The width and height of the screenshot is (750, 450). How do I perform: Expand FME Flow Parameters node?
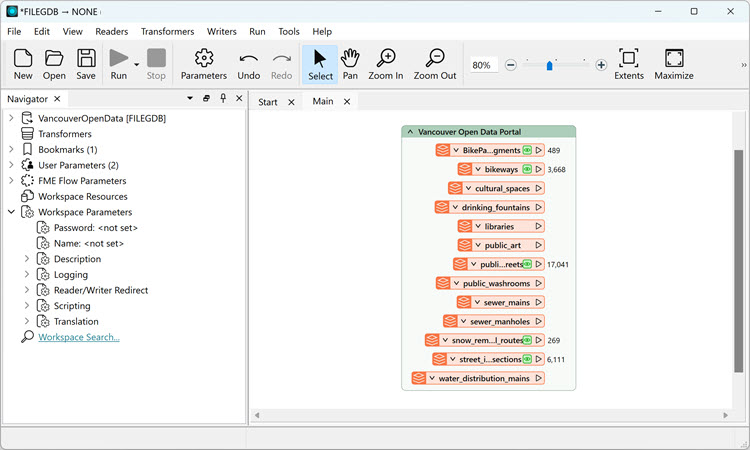click(x=11, y=180)
